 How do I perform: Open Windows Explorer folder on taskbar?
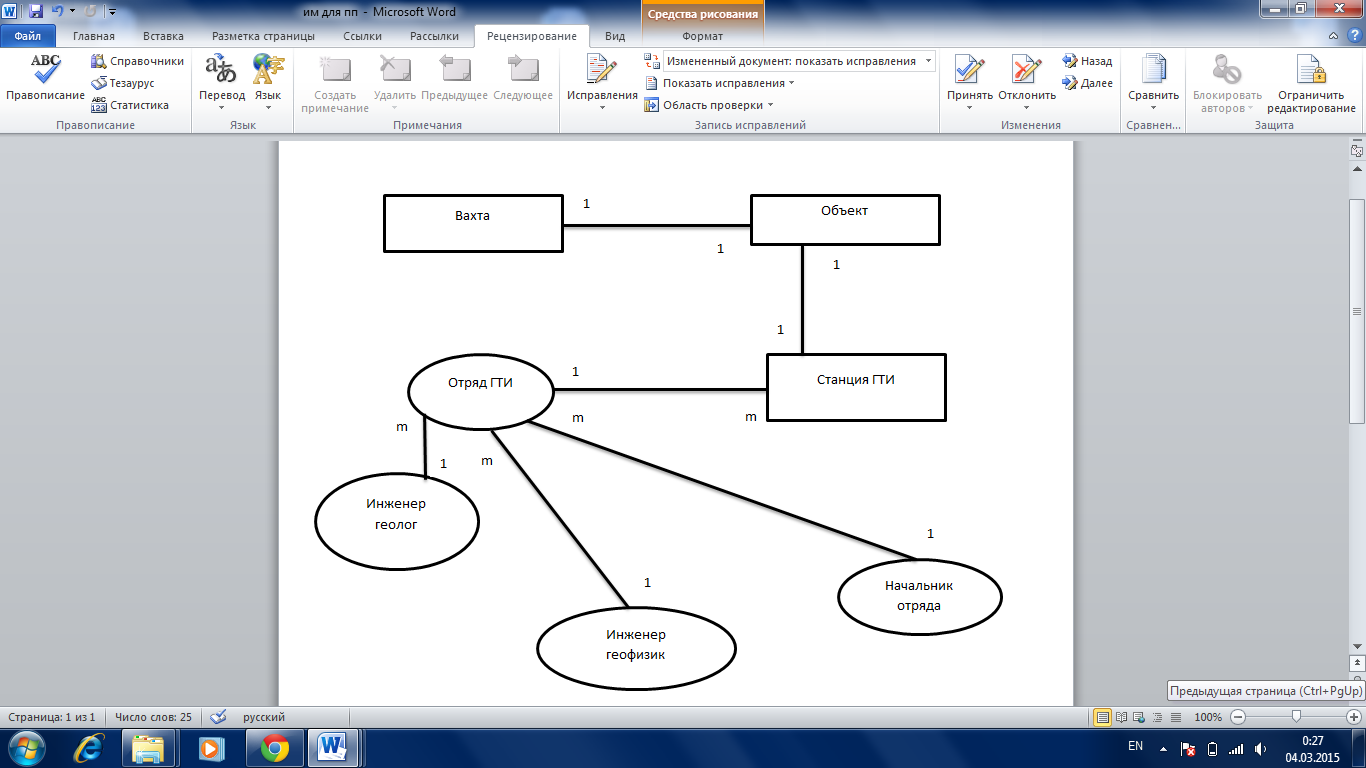[149, 747]
